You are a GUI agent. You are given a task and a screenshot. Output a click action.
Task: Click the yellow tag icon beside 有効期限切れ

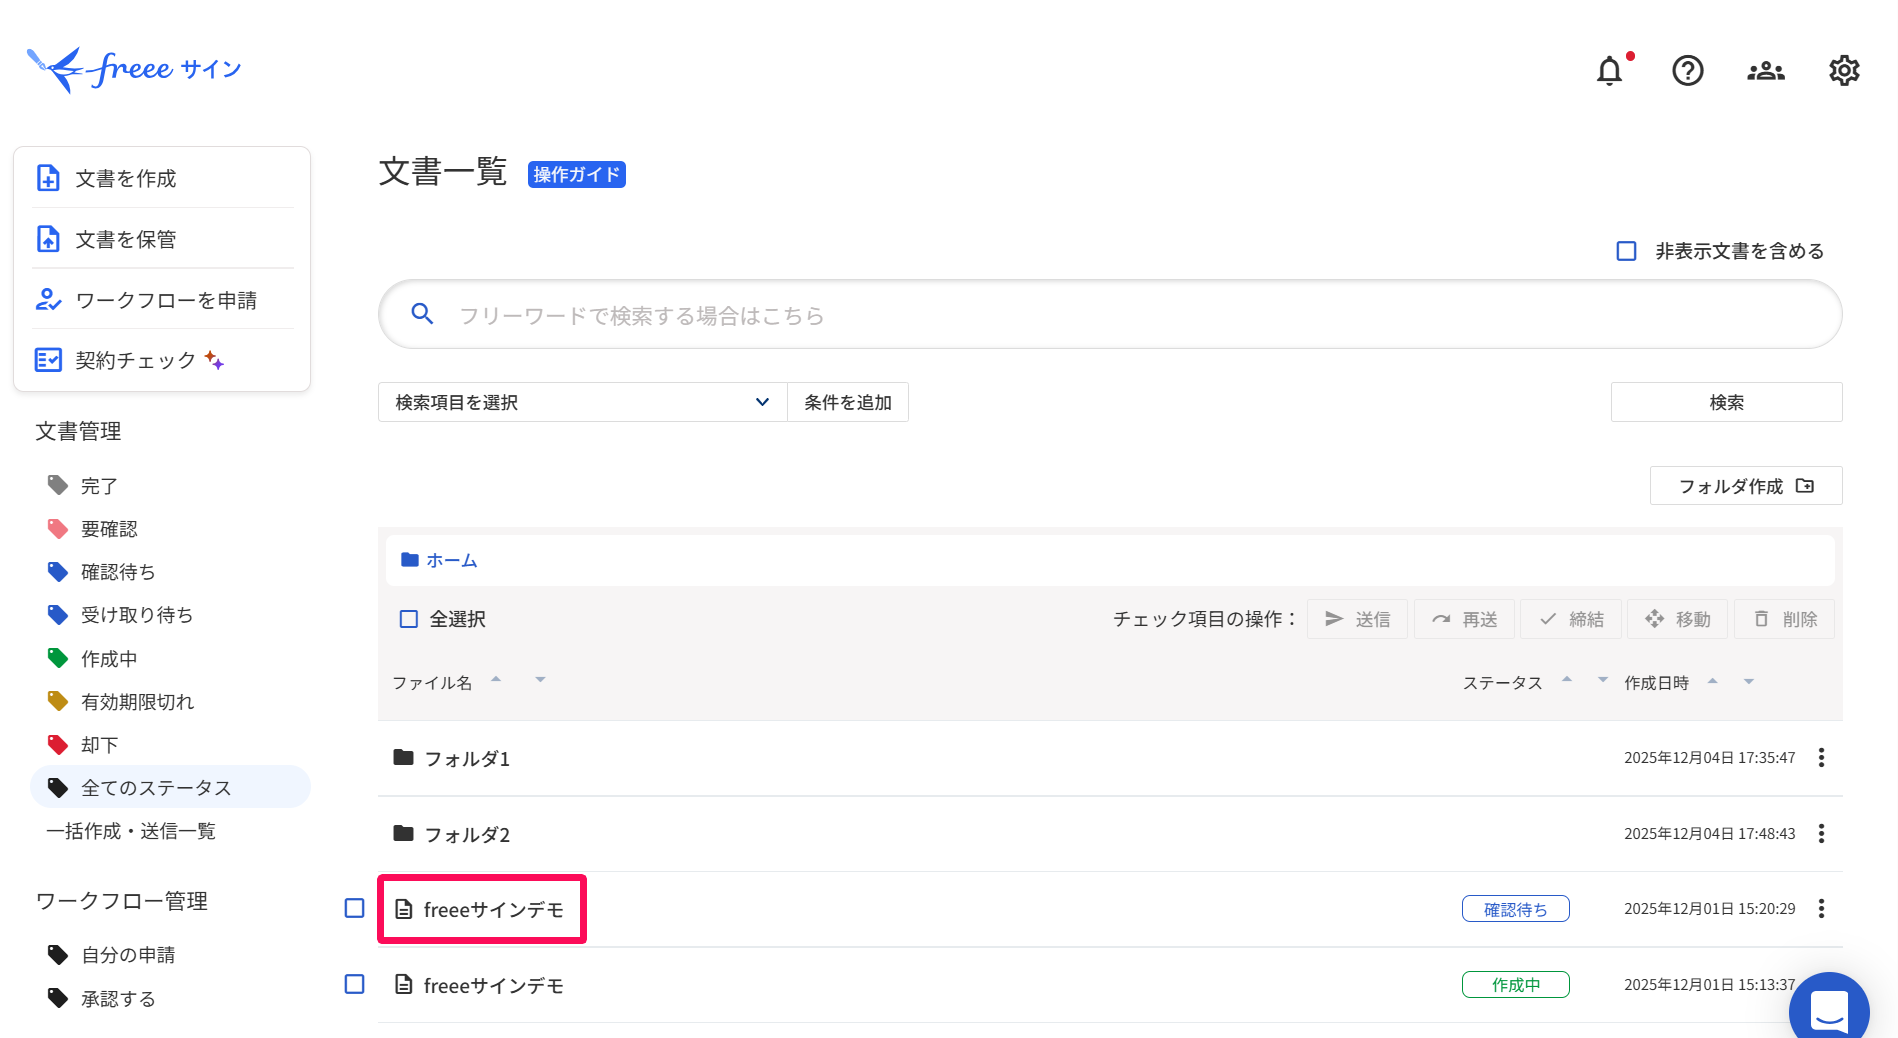click(x=58, y=701)
